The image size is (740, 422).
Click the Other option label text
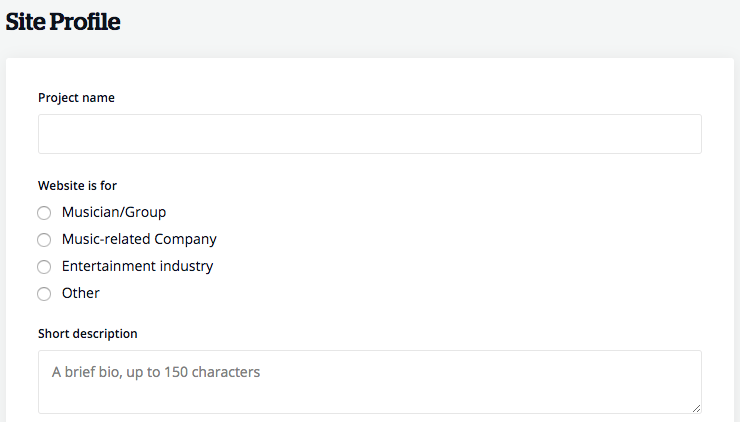coord(81,293)
